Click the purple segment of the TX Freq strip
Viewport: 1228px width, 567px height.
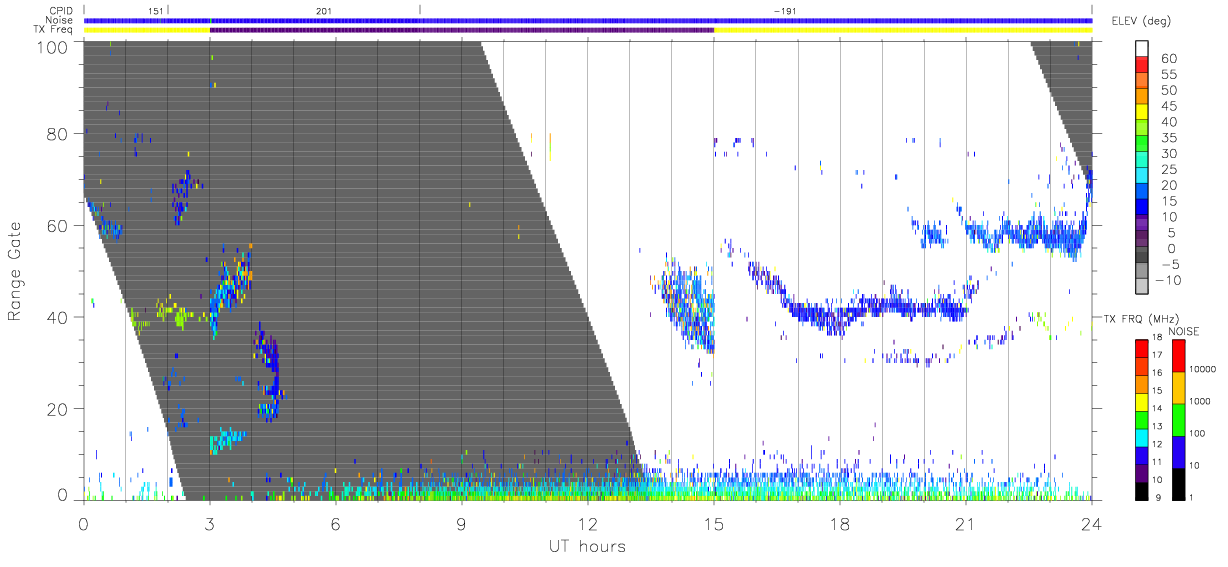click(462, 30)
